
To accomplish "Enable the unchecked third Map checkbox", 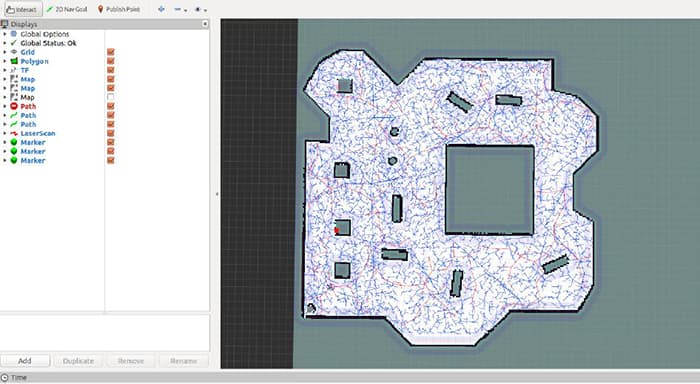I will pos(111,97).
